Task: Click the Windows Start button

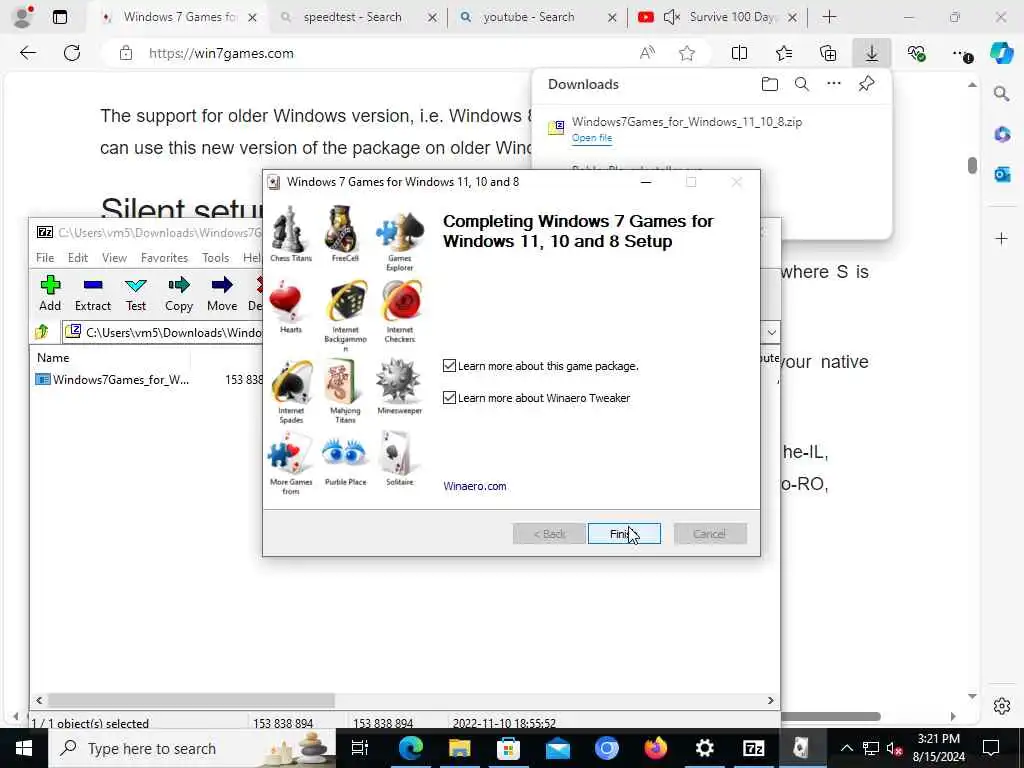Action: [24, 748]
